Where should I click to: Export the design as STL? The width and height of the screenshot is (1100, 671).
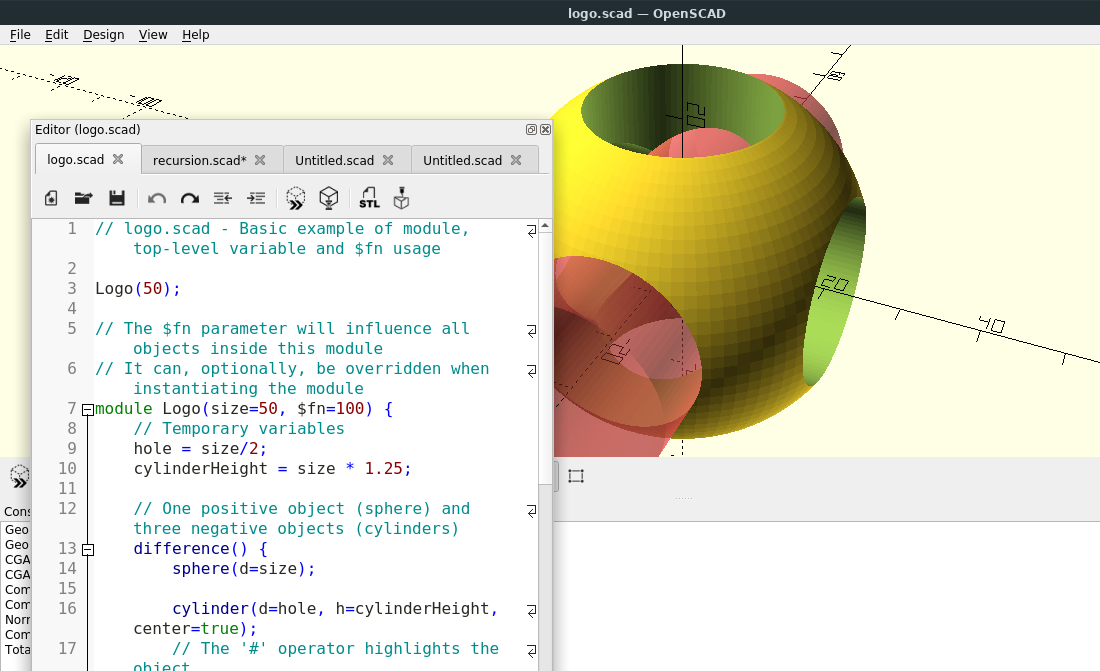point(369,198)
